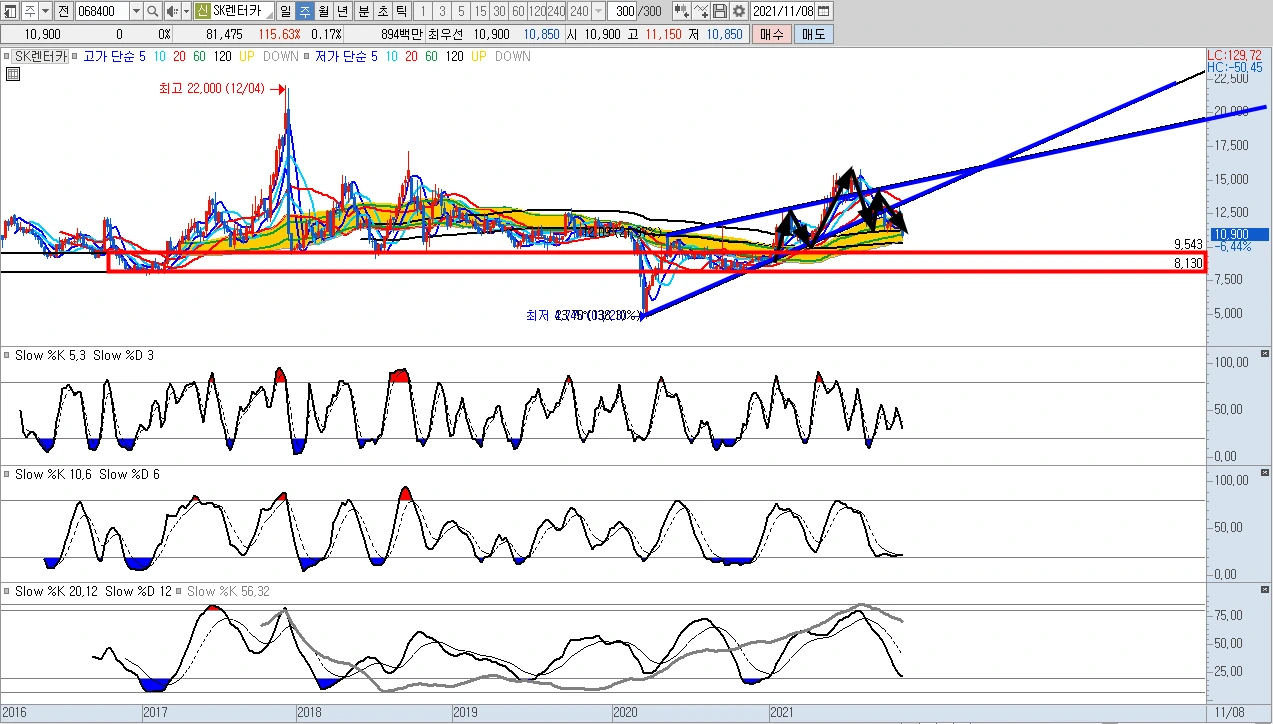Viewport: 1273px width, 724px height.
Task: Select the 240 interval button
Action: pyautogui.click(x=556, y=12)
